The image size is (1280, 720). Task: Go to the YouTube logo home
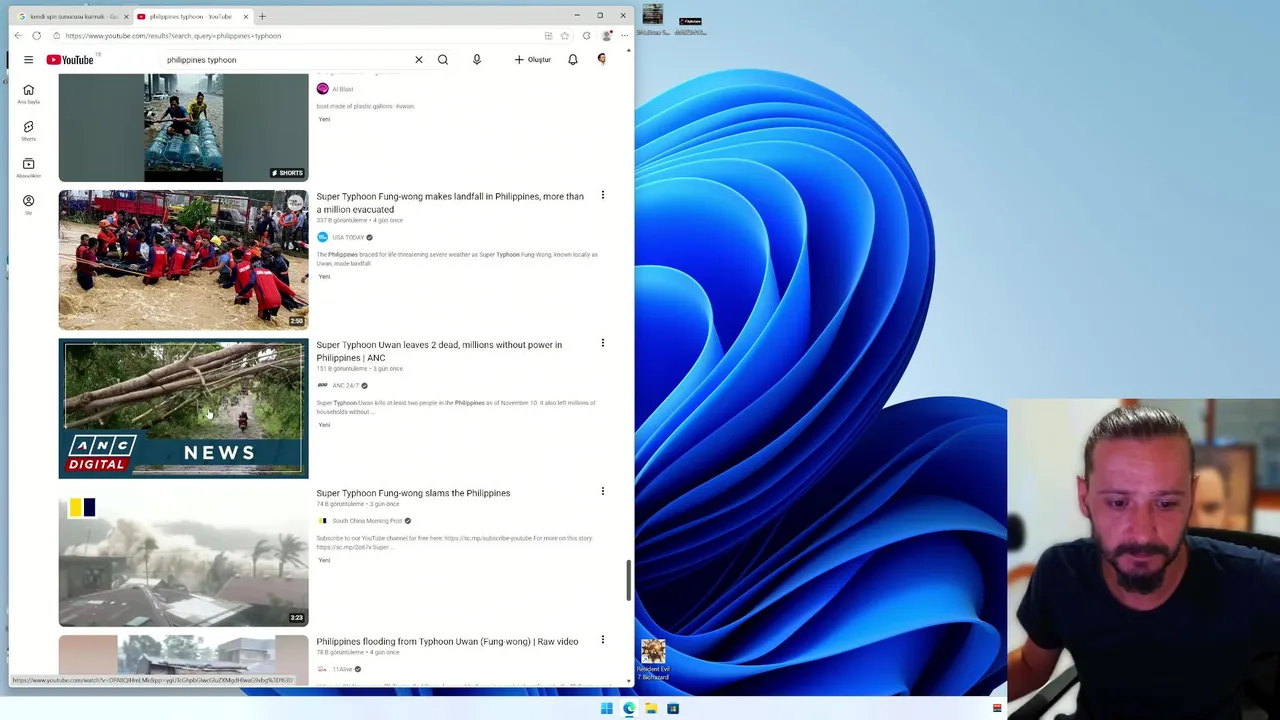(x=70, y=60)
